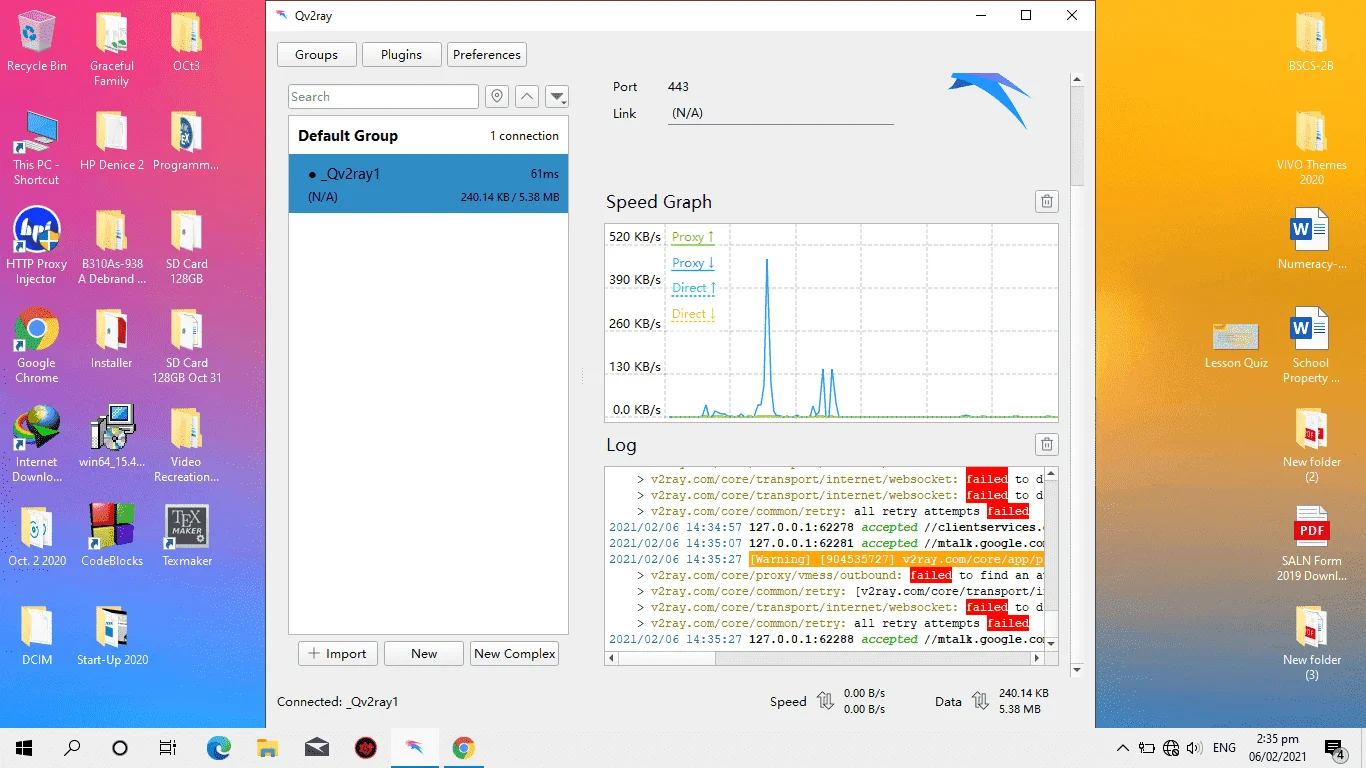Show hidden system tray icons
Screen dimensions: 1366x768
click(1123, 747)
